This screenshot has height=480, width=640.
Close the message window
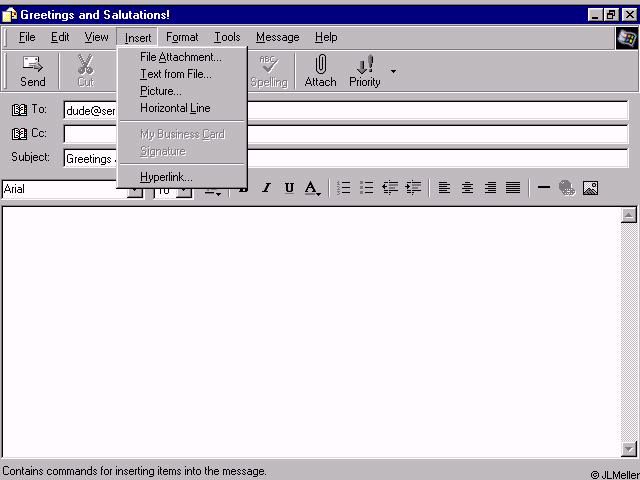[629, 15]
